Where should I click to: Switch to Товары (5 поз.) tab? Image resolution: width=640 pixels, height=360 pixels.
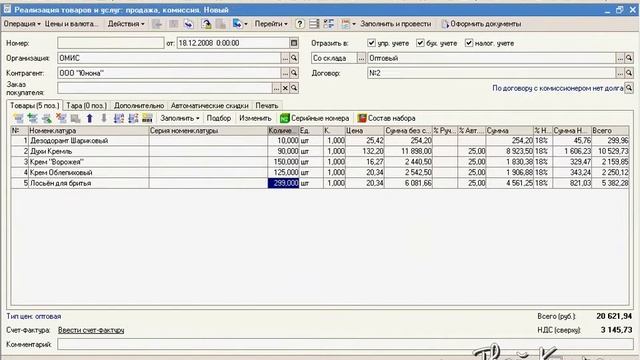tap(35, 105)
